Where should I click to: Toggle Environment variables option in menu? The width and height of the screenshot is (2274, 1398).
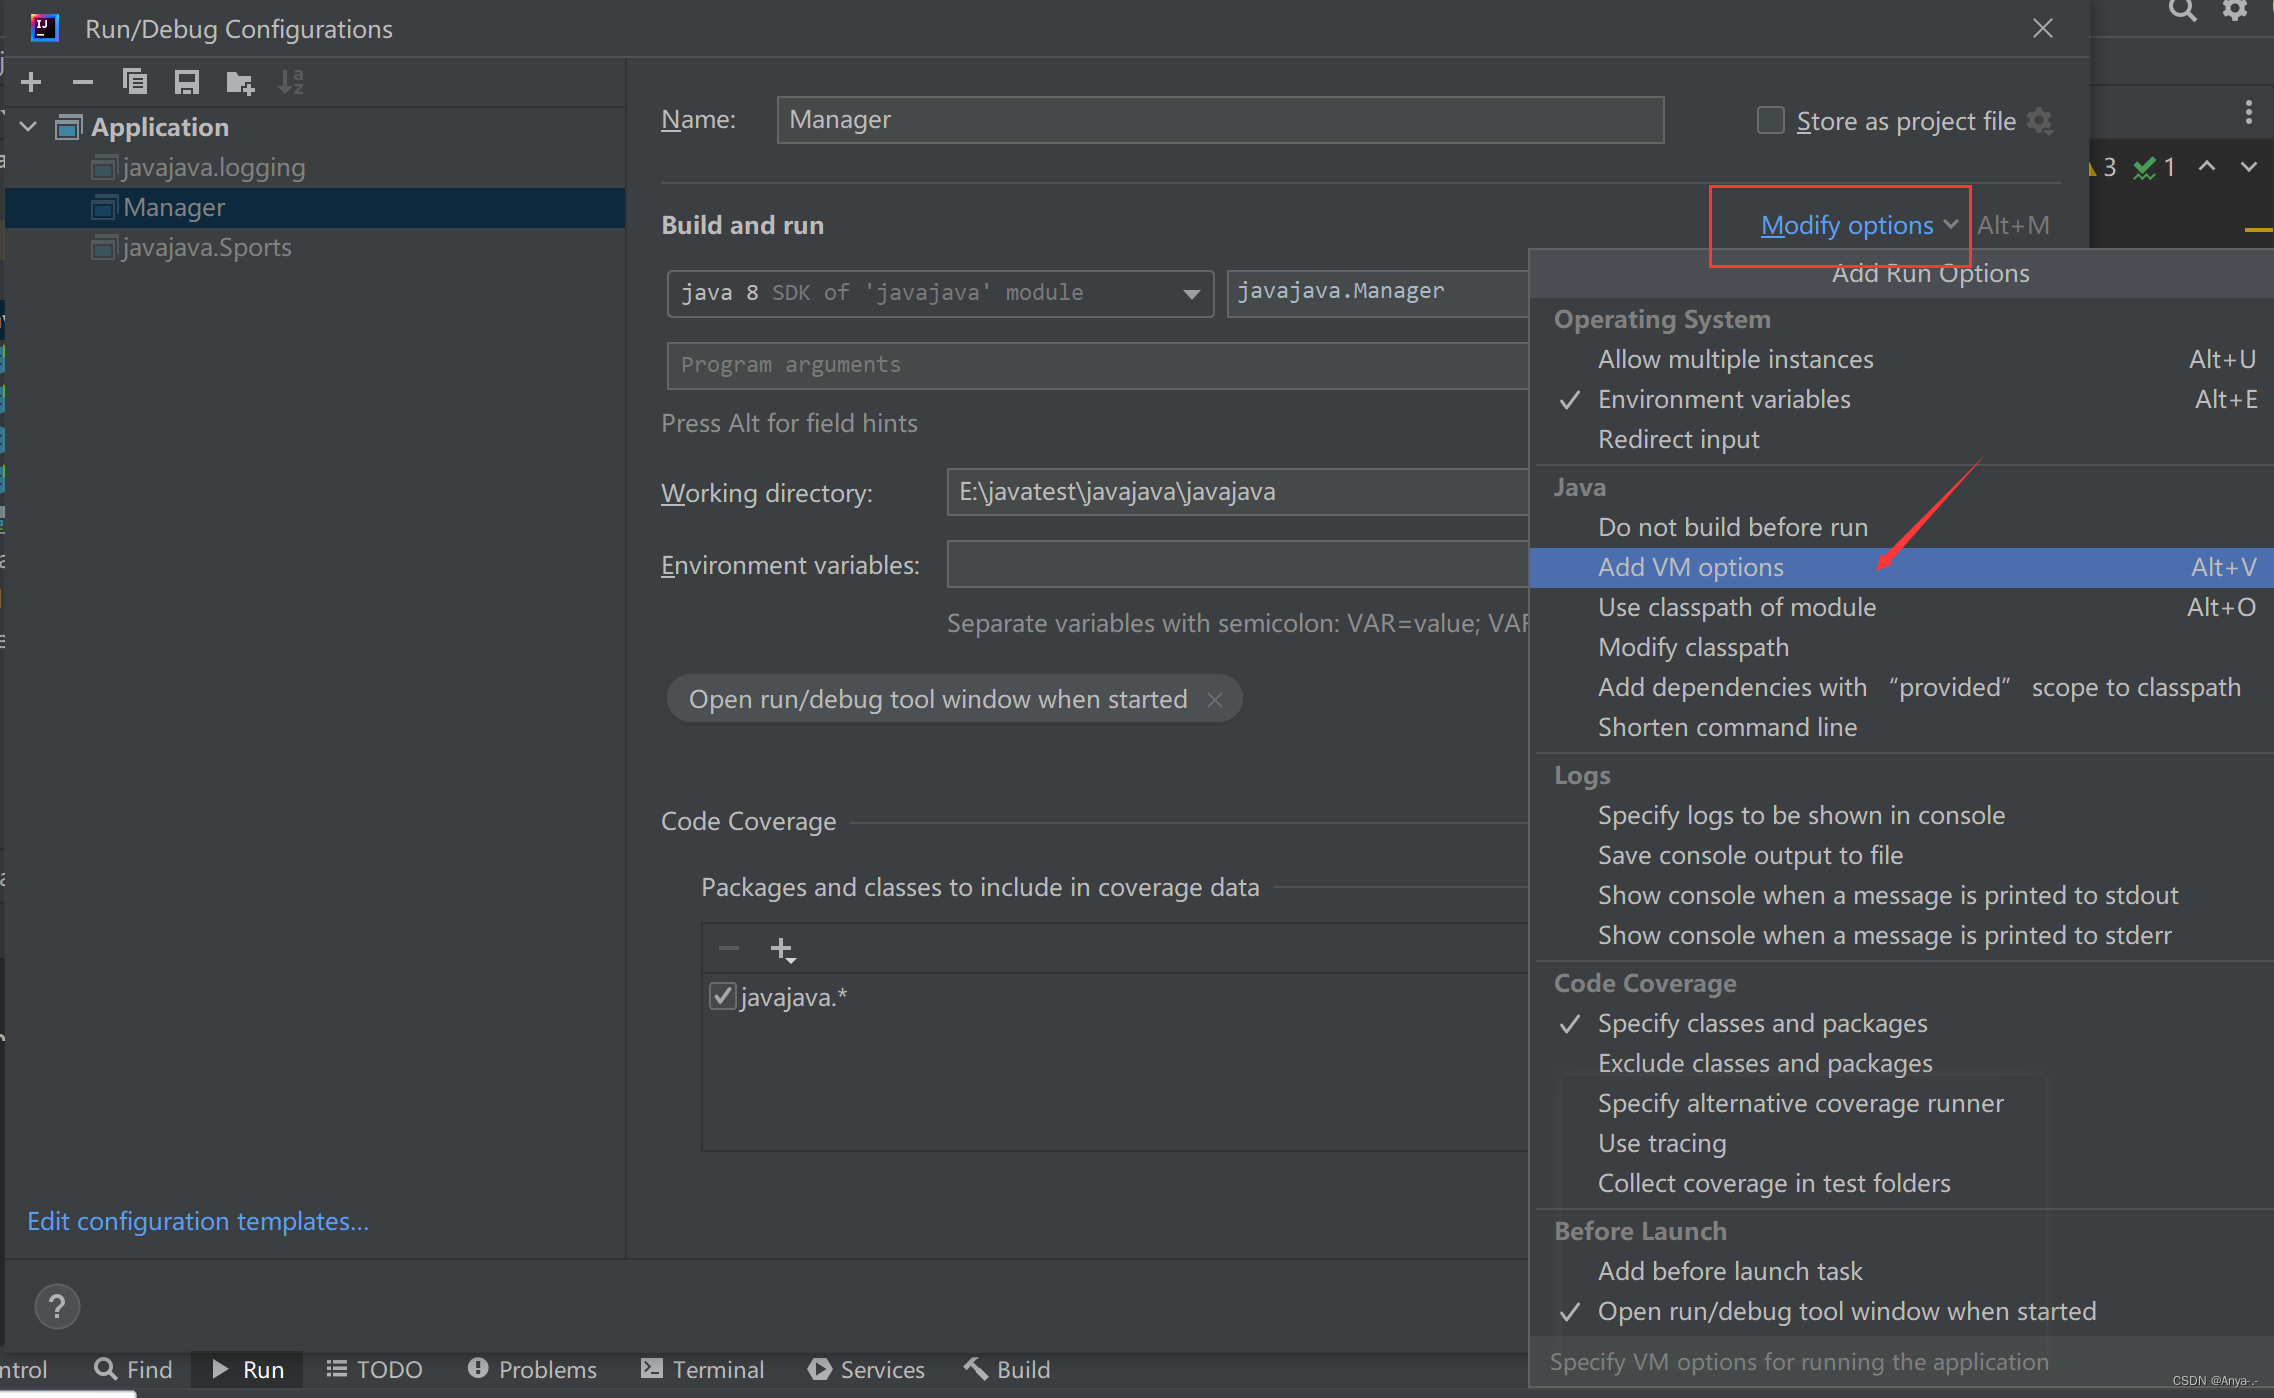(1723, 399)
